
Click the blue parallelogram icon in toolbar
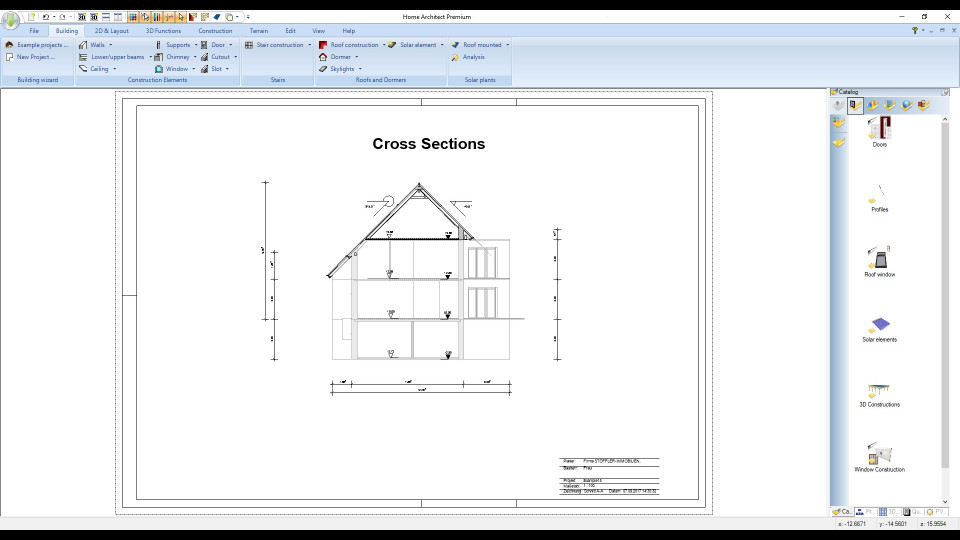[x=217, y=17]
